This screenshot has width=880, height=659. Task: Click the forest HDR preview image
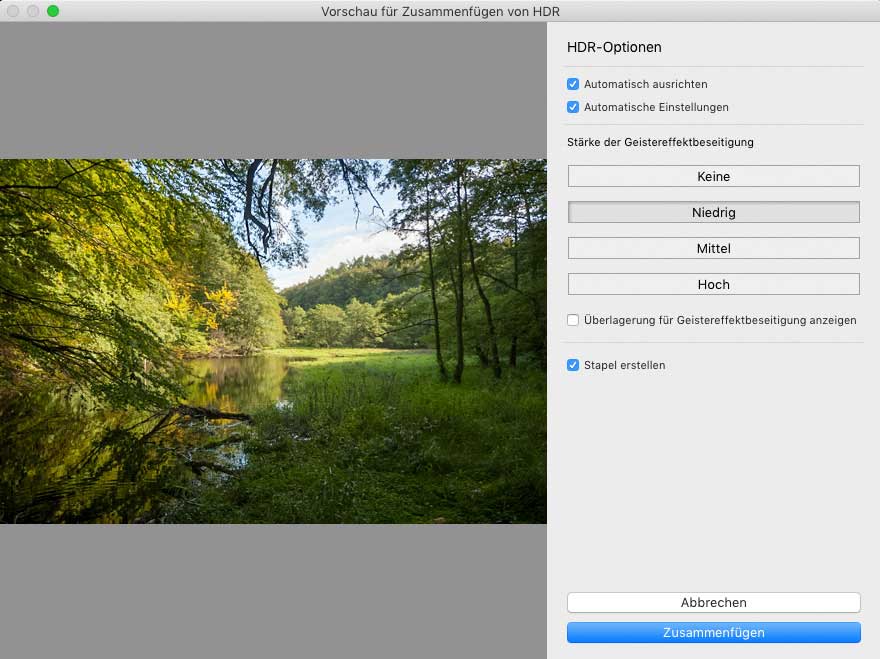pos(273,341)
